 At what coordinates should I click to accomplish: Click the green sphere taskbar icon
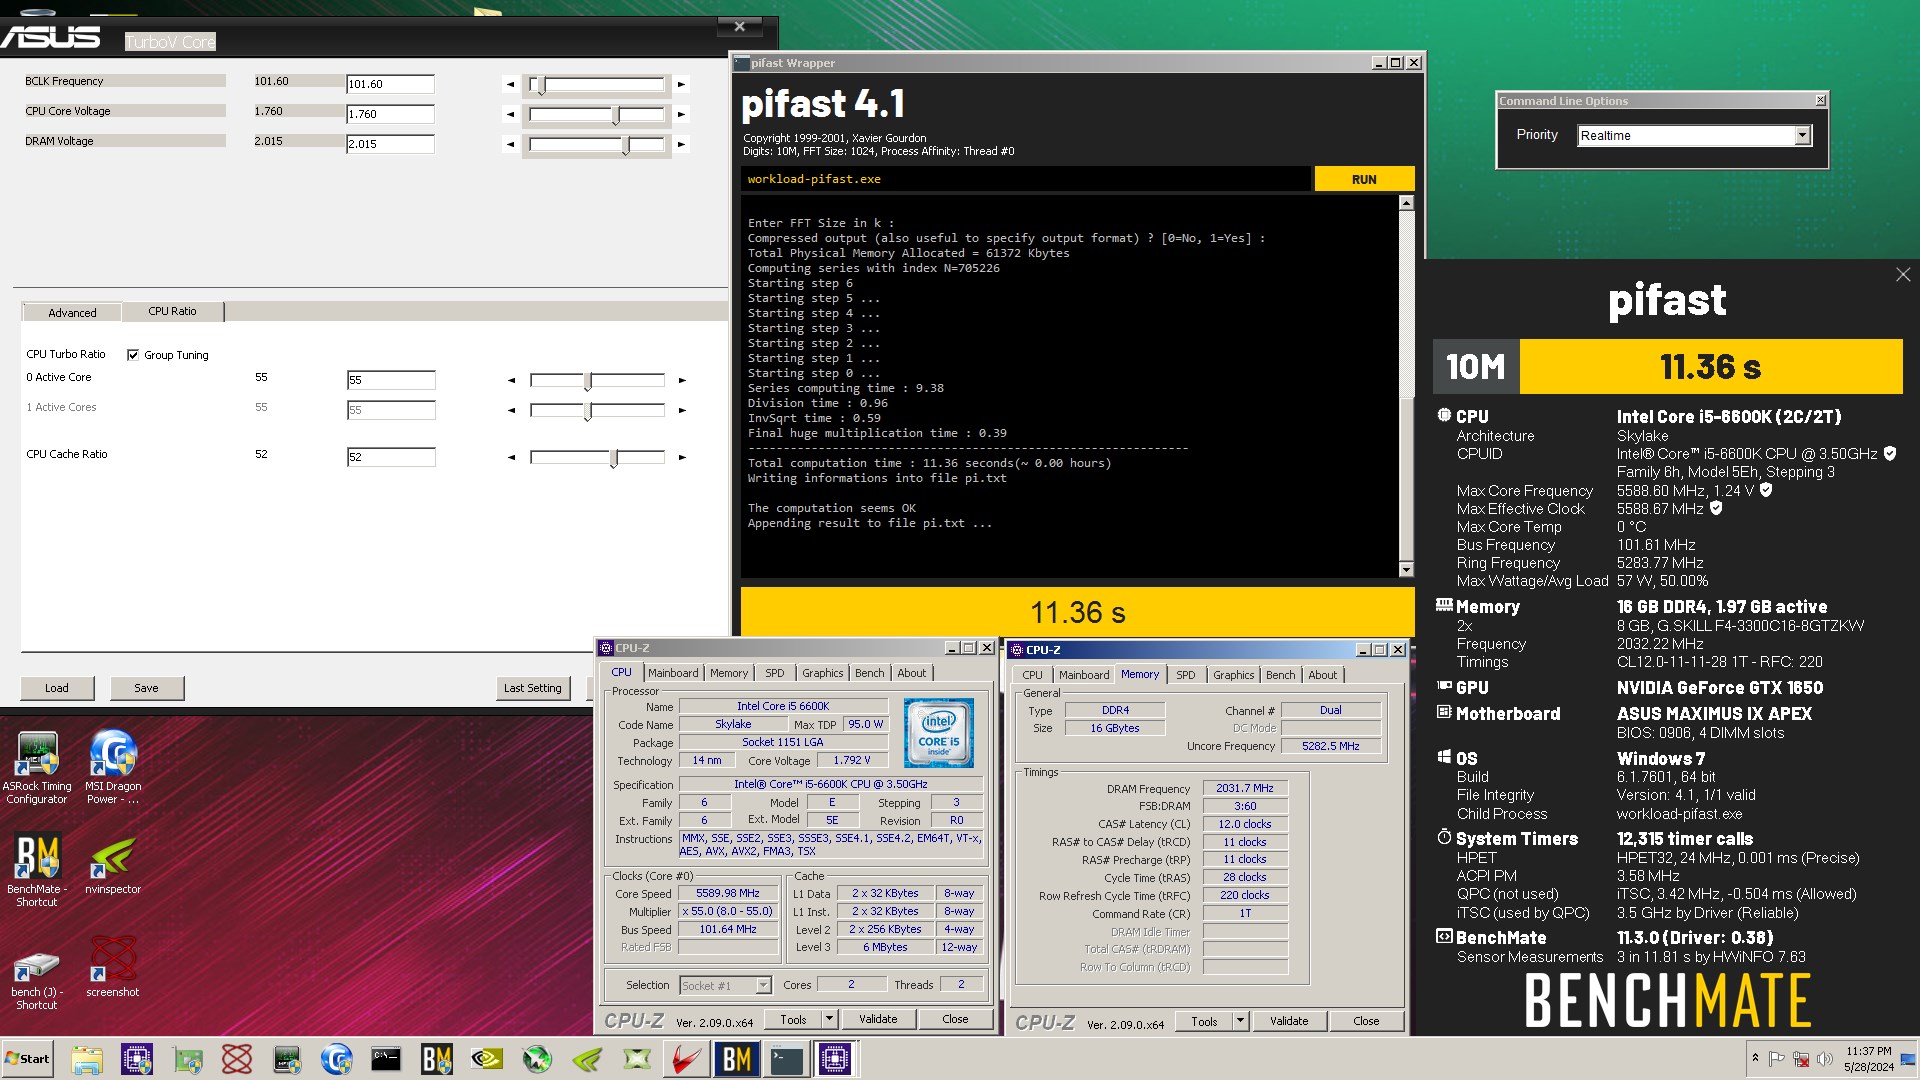tap(537, 1059)
